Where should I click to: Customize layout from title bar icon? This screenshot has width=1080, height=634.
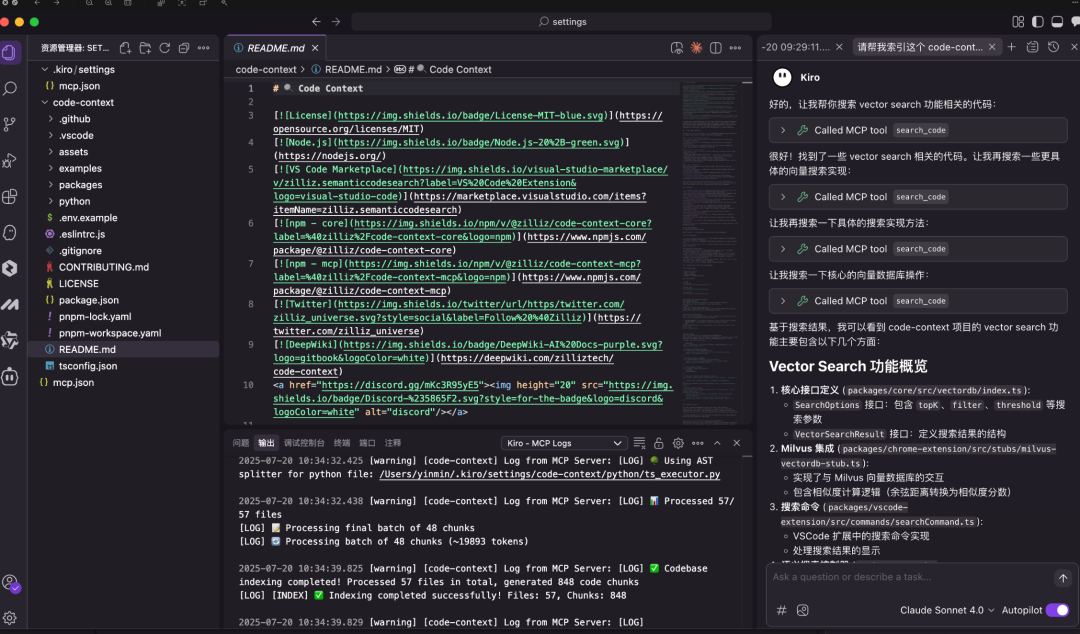click(x=1018, y=21)
